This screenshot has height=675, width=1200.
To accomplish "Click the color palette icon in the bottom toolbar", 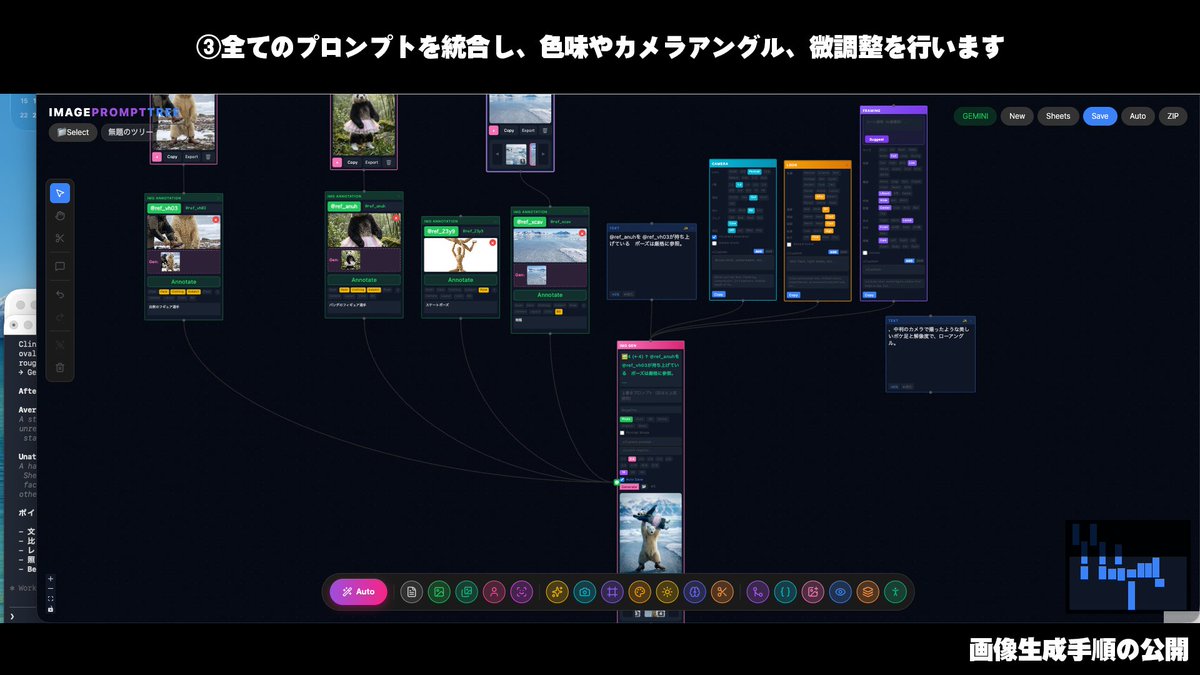I will click(x=640, y=592).
